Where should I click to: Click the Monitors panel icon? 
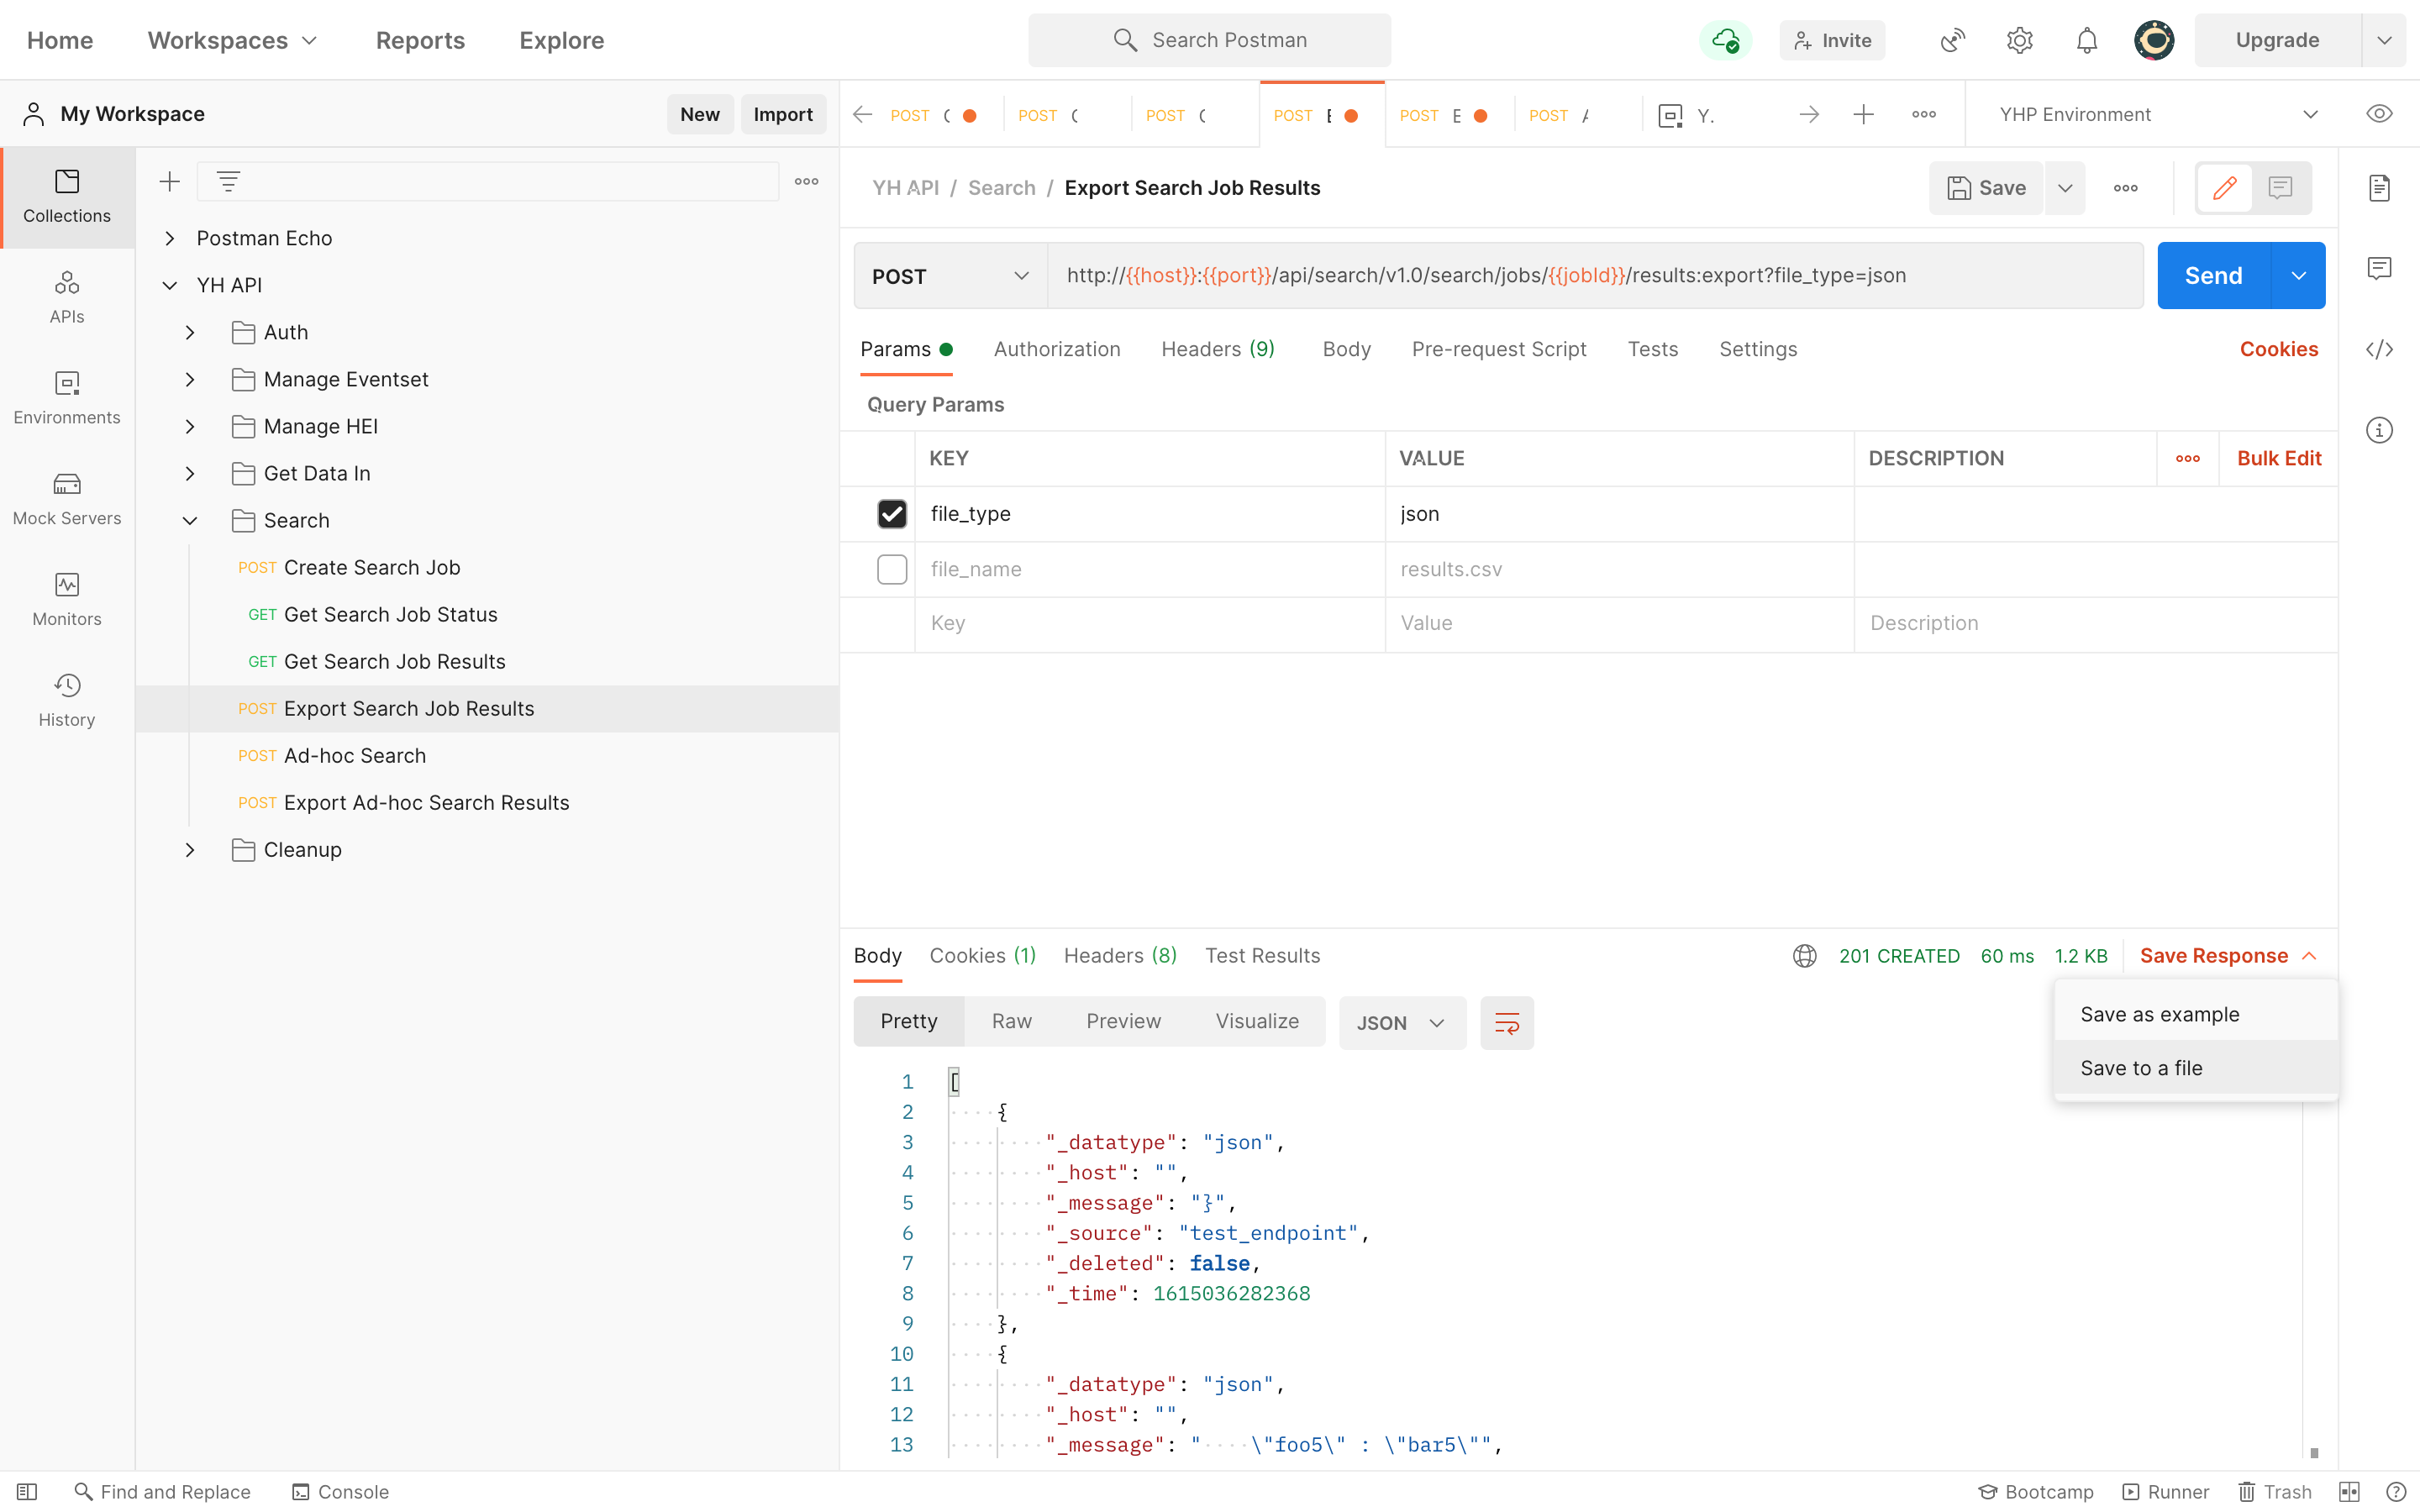pos(66,585)
